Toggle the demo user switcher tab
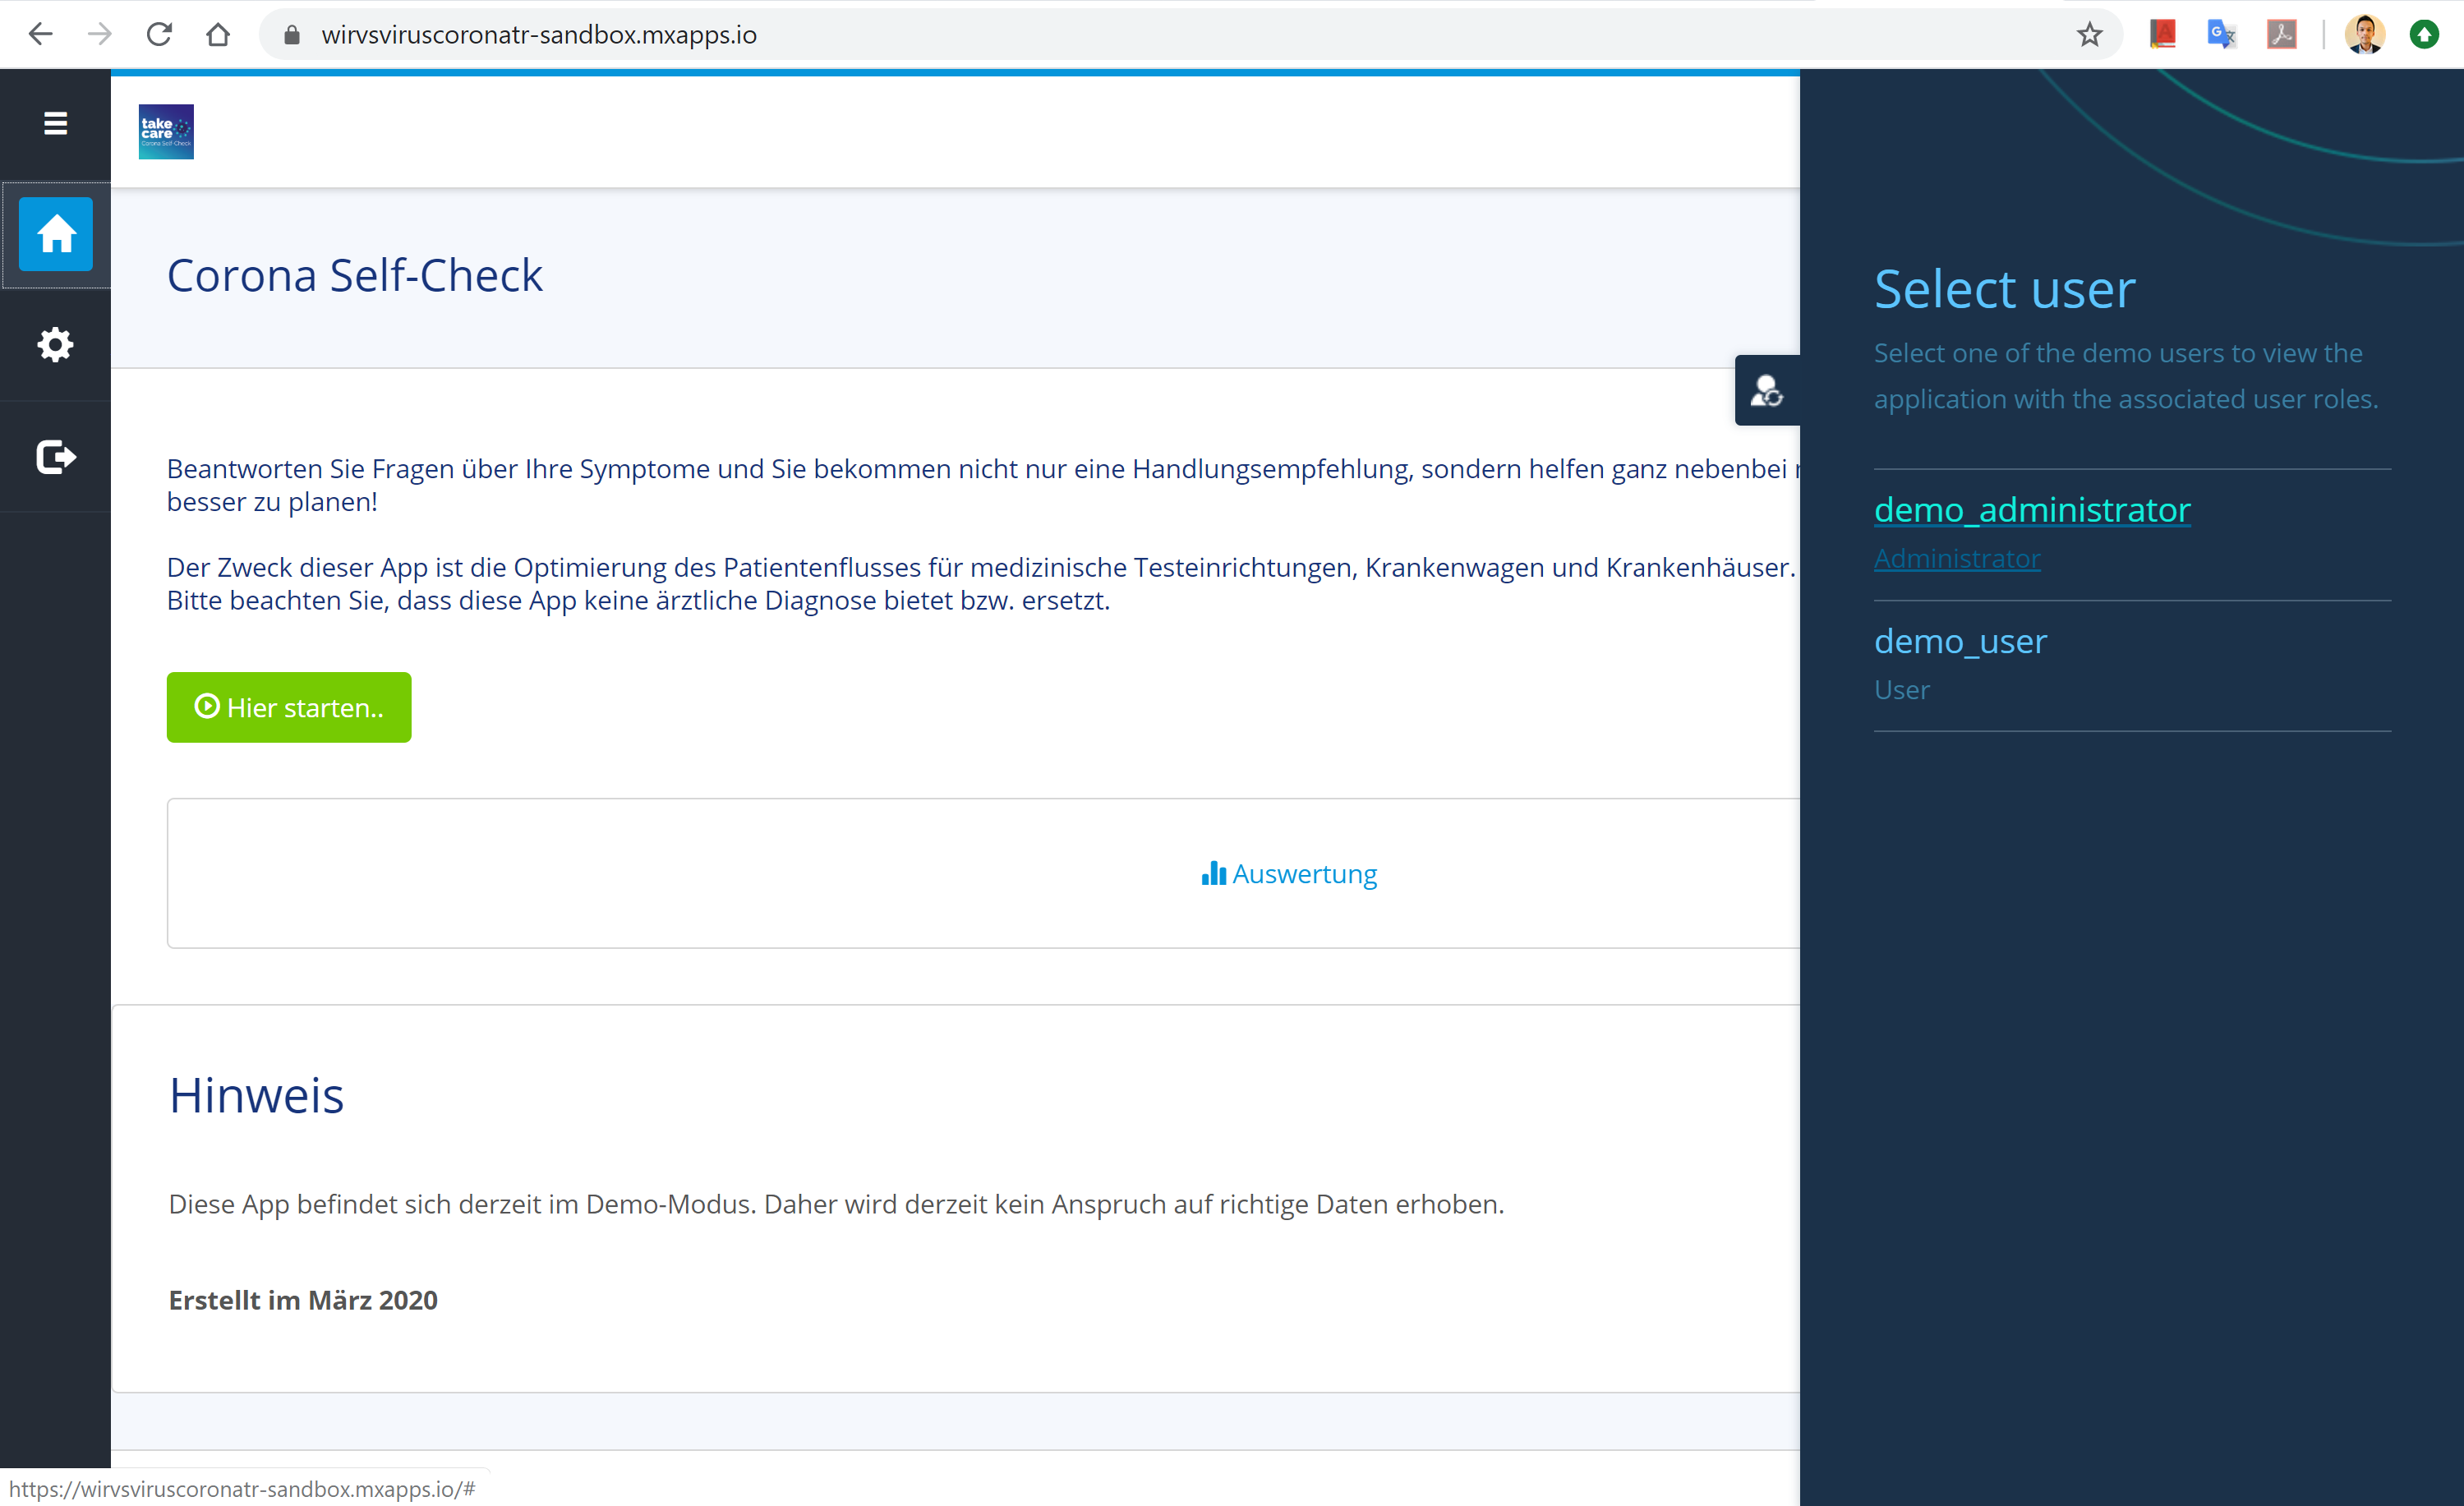This screenshot has width=2464, height=1506. point(1766,391)
